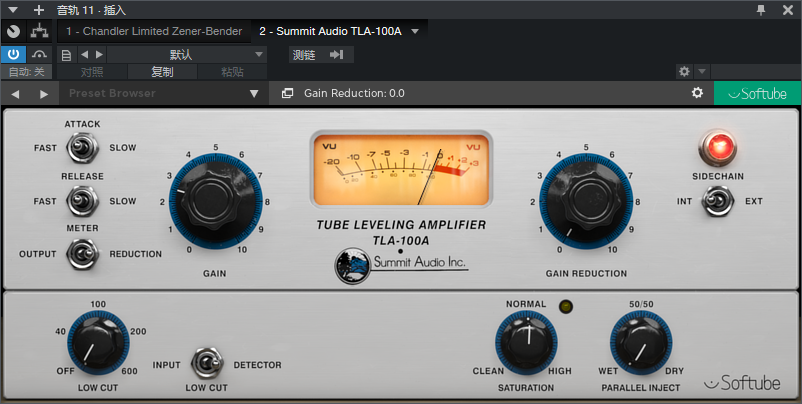This screenshot has height=404, width=802.
Task: Click the 测链 sidechain button
Action: point(304,55)
